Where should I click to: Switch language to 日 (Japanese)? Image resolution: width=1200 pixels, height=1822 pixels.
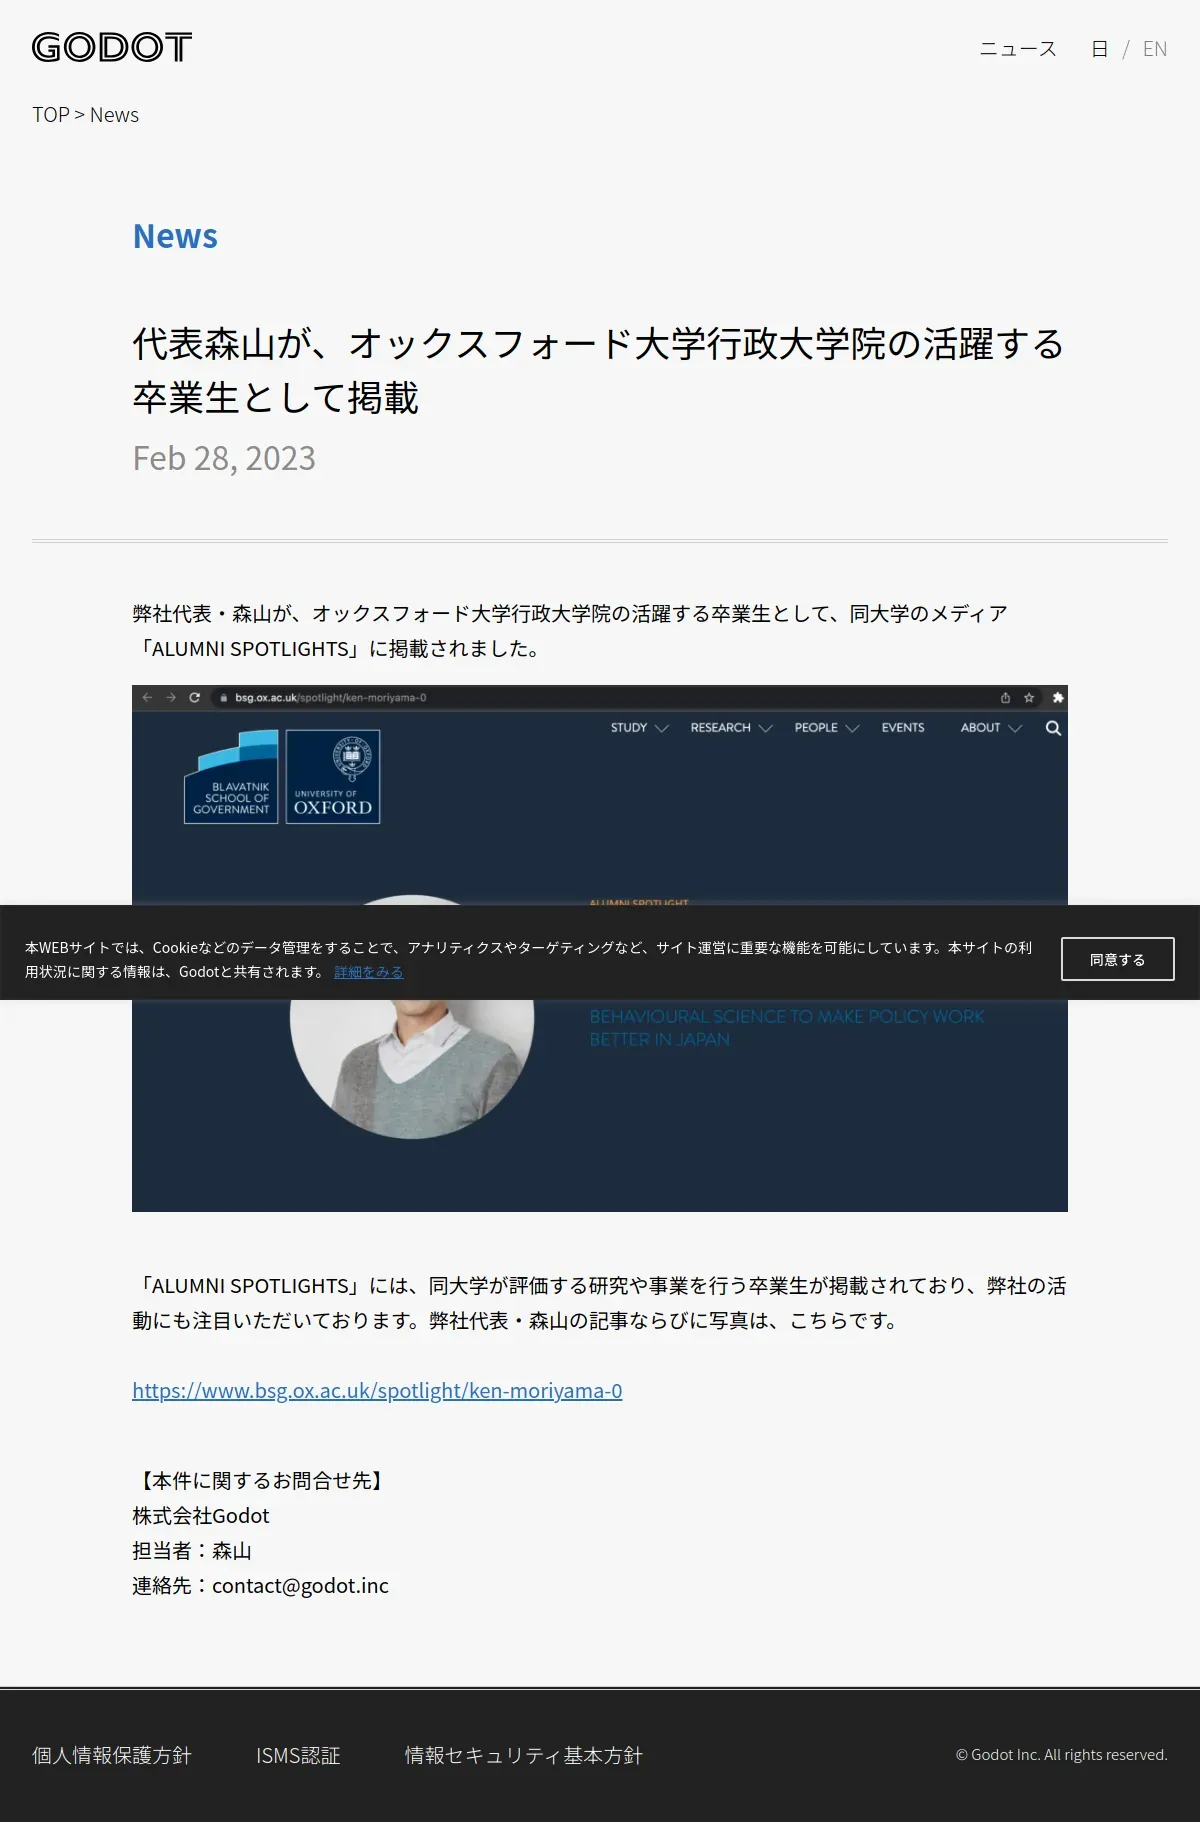pos(1099,49)
